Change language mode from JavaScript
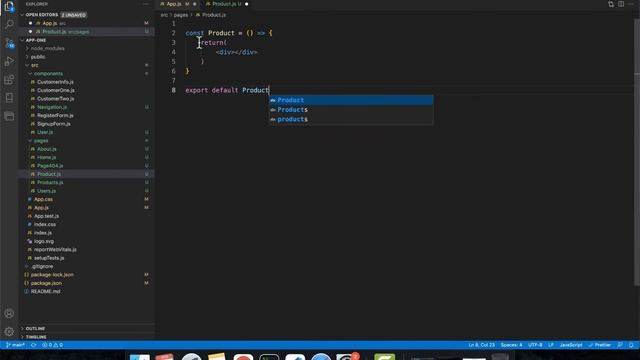The width and height of the screenshot is (640, 360). click(571, 345)
